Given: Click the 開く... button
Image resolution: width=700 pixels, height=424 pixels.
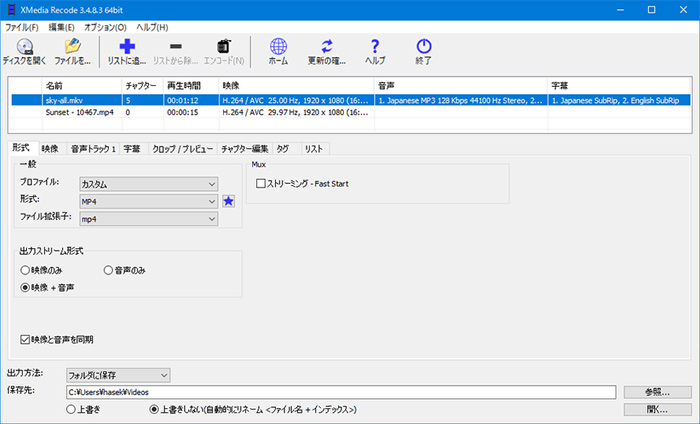Looking at the screenshot, I should 658,409.
